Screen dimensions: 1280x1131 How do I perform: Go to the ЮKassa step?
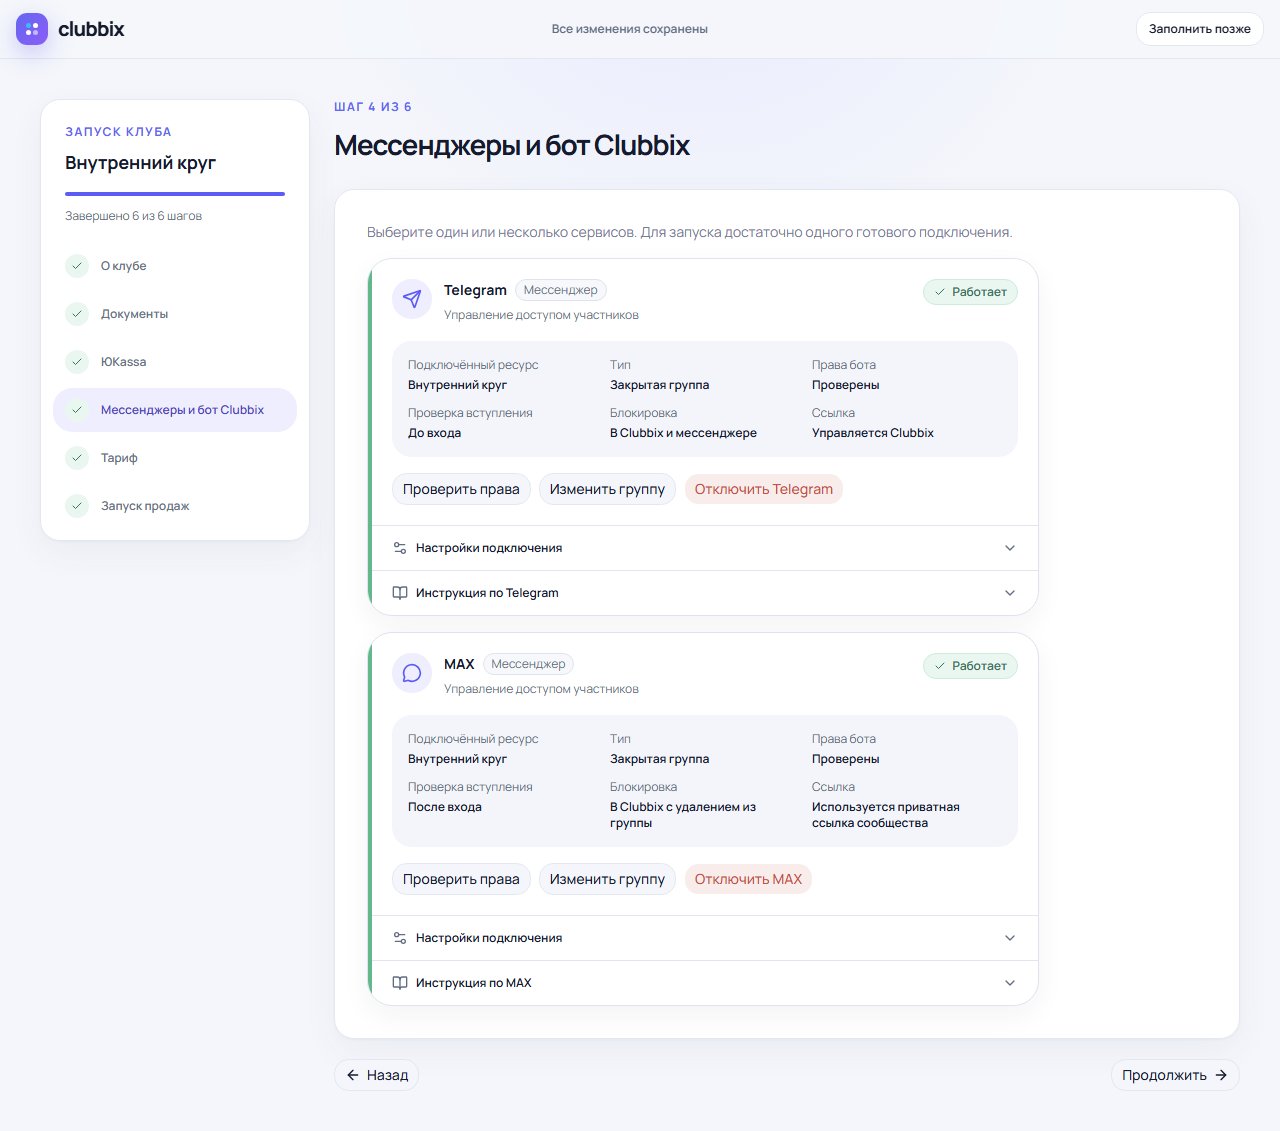pos(175,362)
